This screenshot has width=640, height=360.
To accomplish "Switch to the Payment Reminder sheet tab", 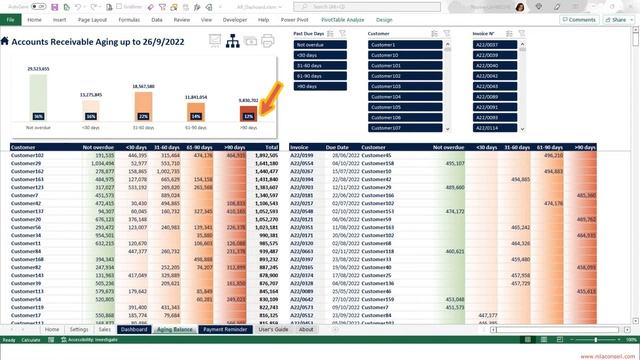I will point(225,329).
